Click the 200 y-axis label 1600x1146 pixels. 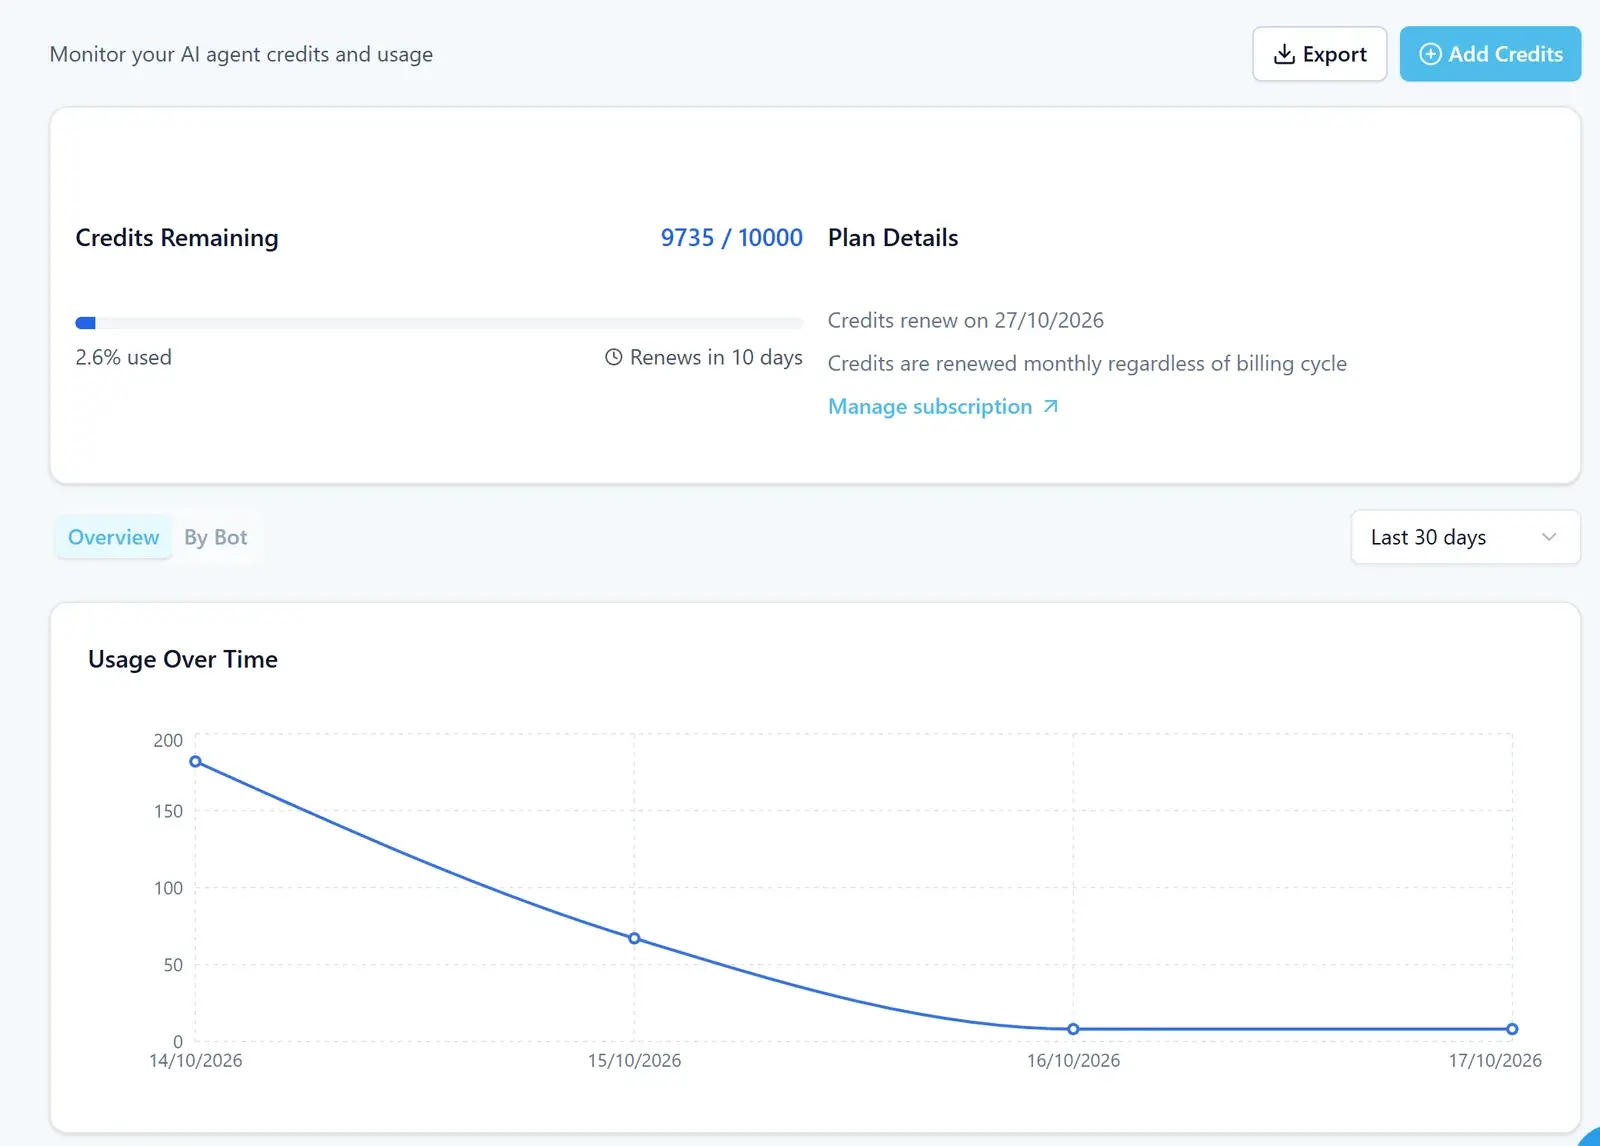click(x=168, y=740)
